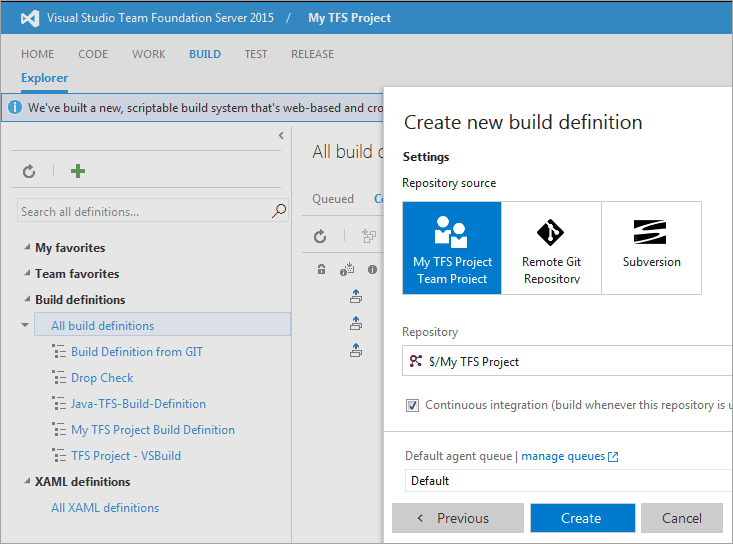Toggle the Continuous integration checkbox
This screenshot has width=733, height=544.
click(412, 405)
